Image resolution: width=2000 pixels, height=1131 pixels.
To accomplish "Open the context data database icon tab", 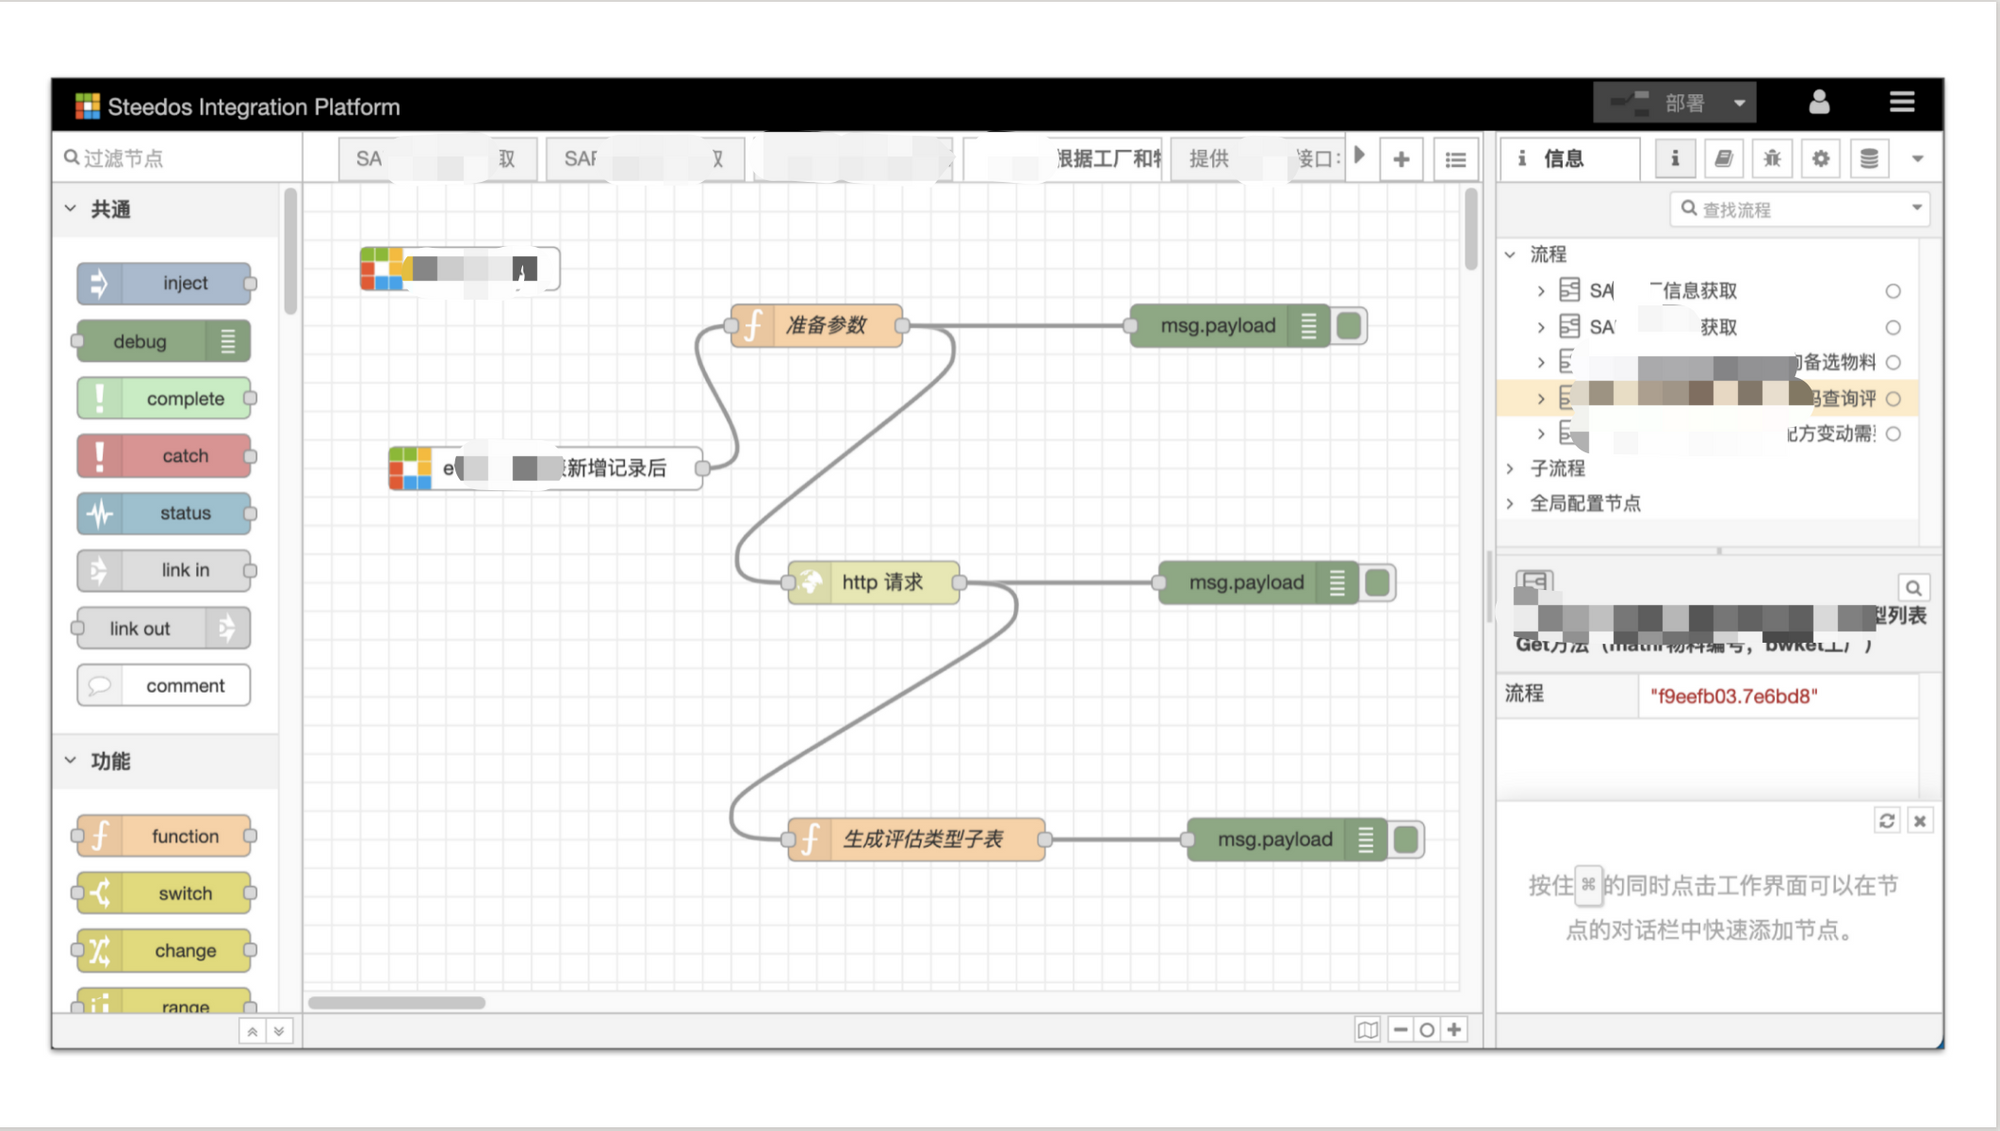I will click(1868, 158).
